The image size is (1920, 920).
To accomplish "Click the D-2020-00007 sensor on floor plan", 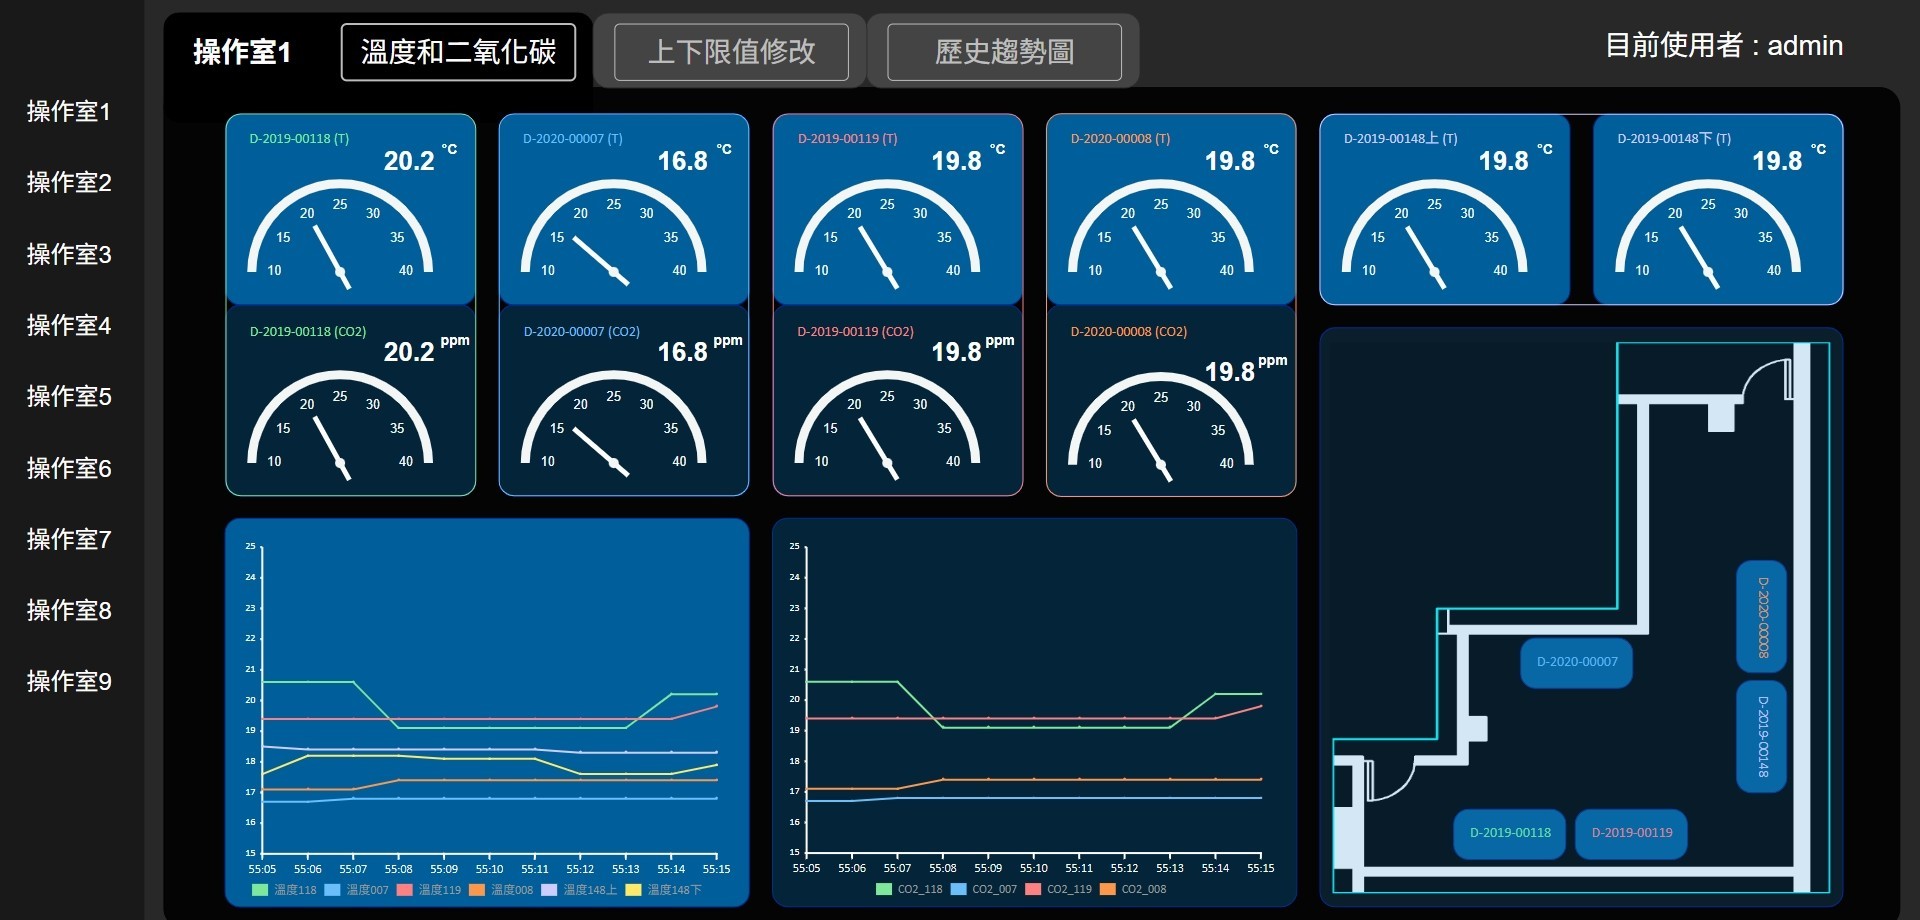I will (x=1576, y=662).
